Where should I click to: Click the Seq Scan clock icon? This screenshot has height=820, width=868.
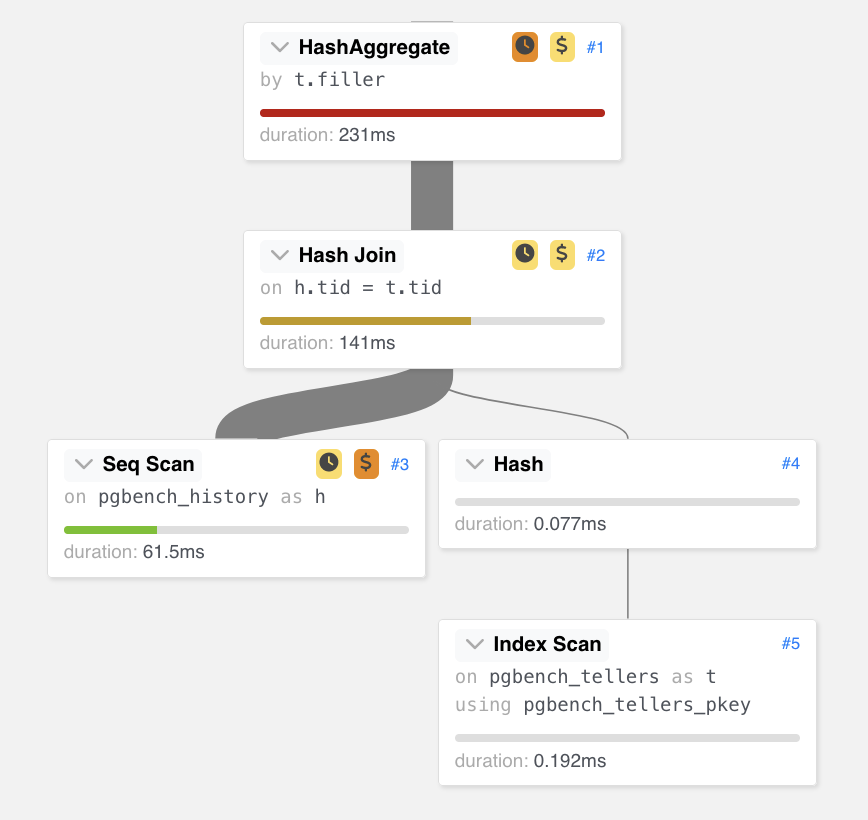pos(329,463)
